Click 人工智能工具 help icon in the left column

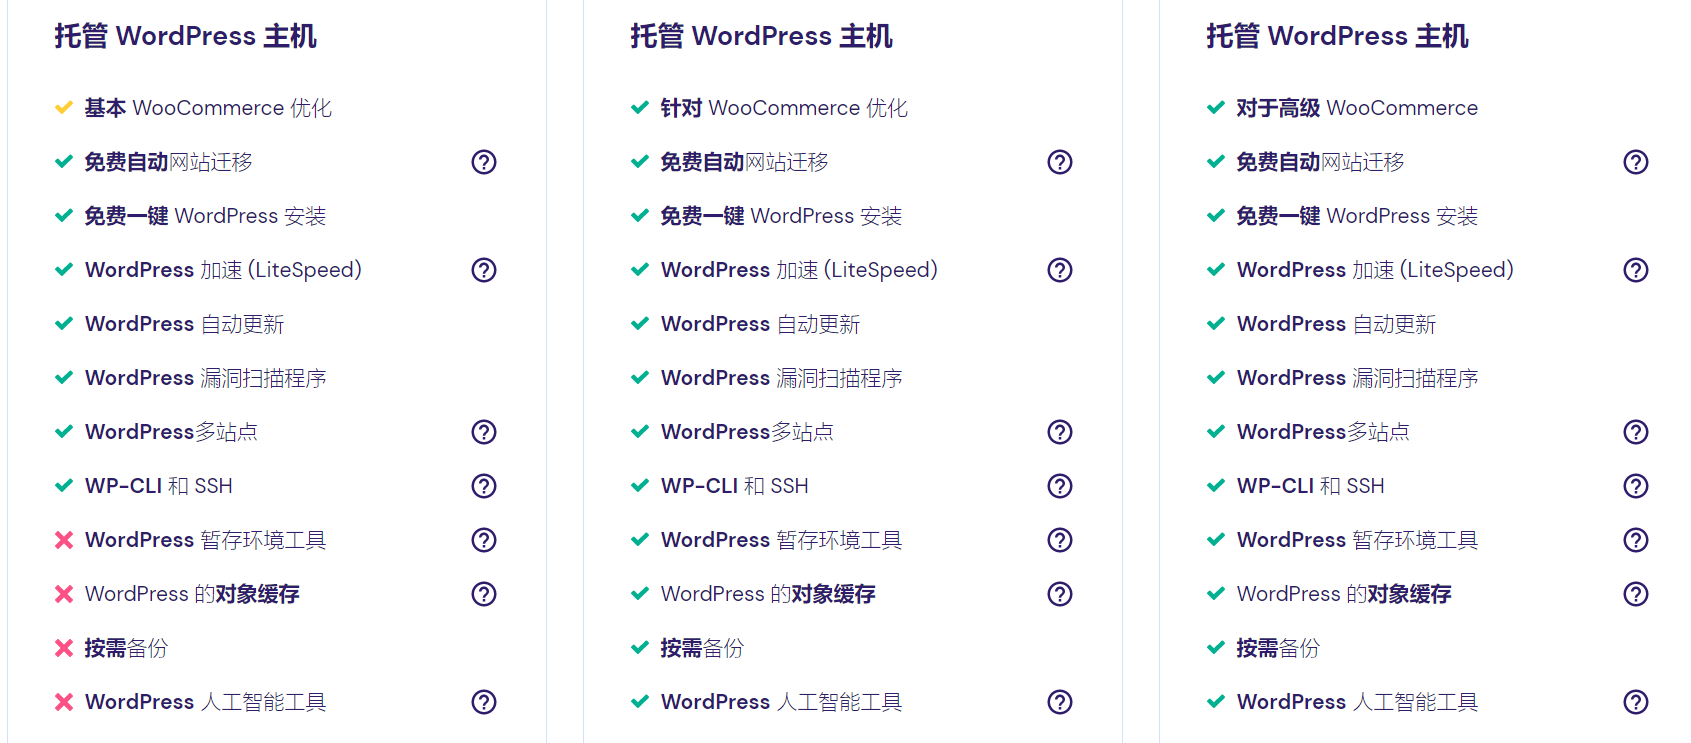click(x=484, y=702)
